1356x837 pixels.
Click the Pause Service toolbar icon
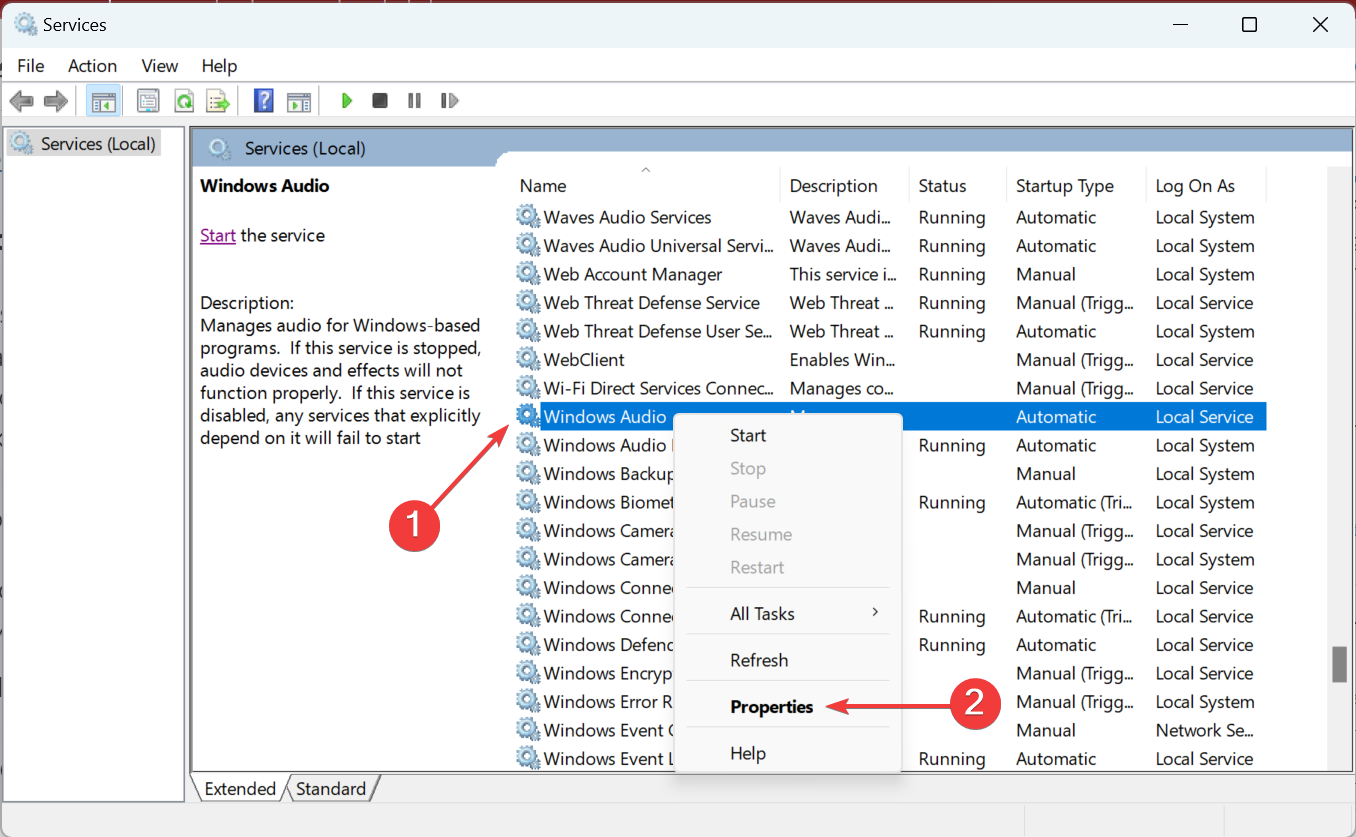coord(414,101)
